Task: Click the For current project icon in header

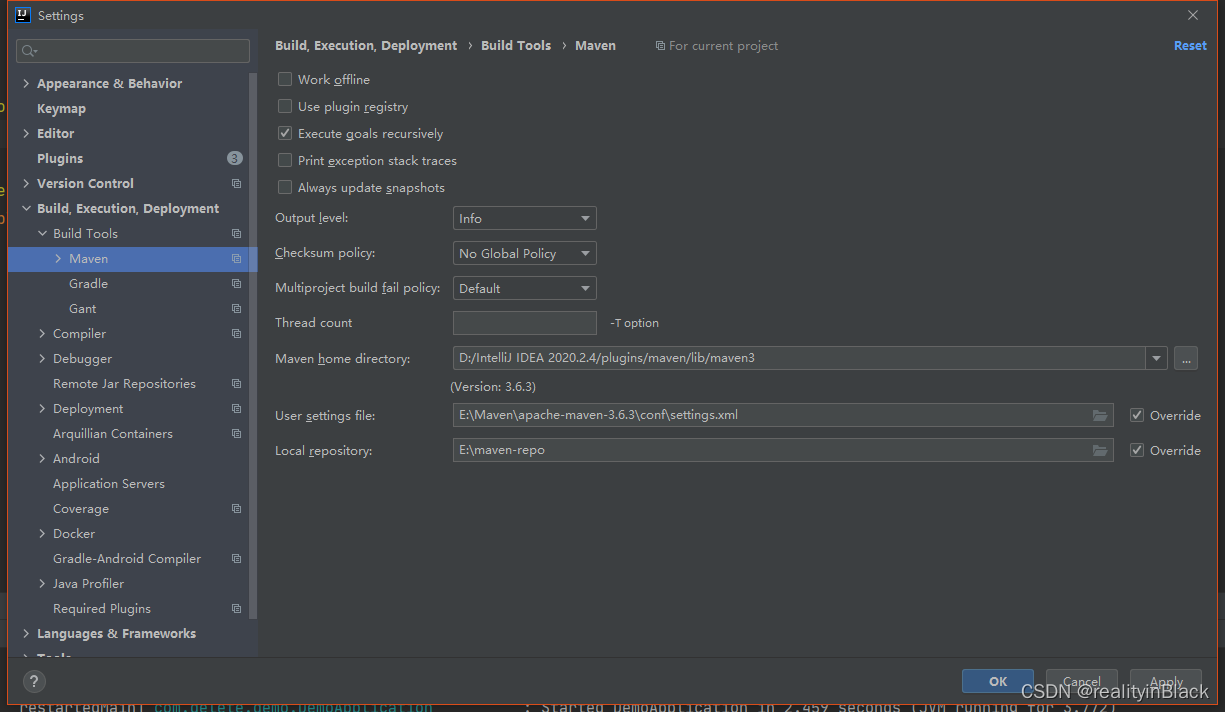Action: pos(660,46)
